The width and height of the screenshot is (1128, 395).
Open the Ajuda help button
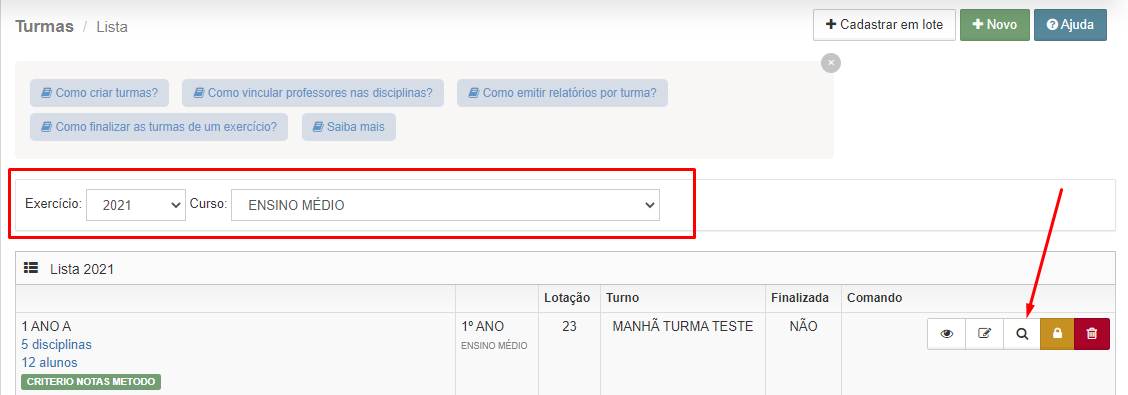point(1070,24)
